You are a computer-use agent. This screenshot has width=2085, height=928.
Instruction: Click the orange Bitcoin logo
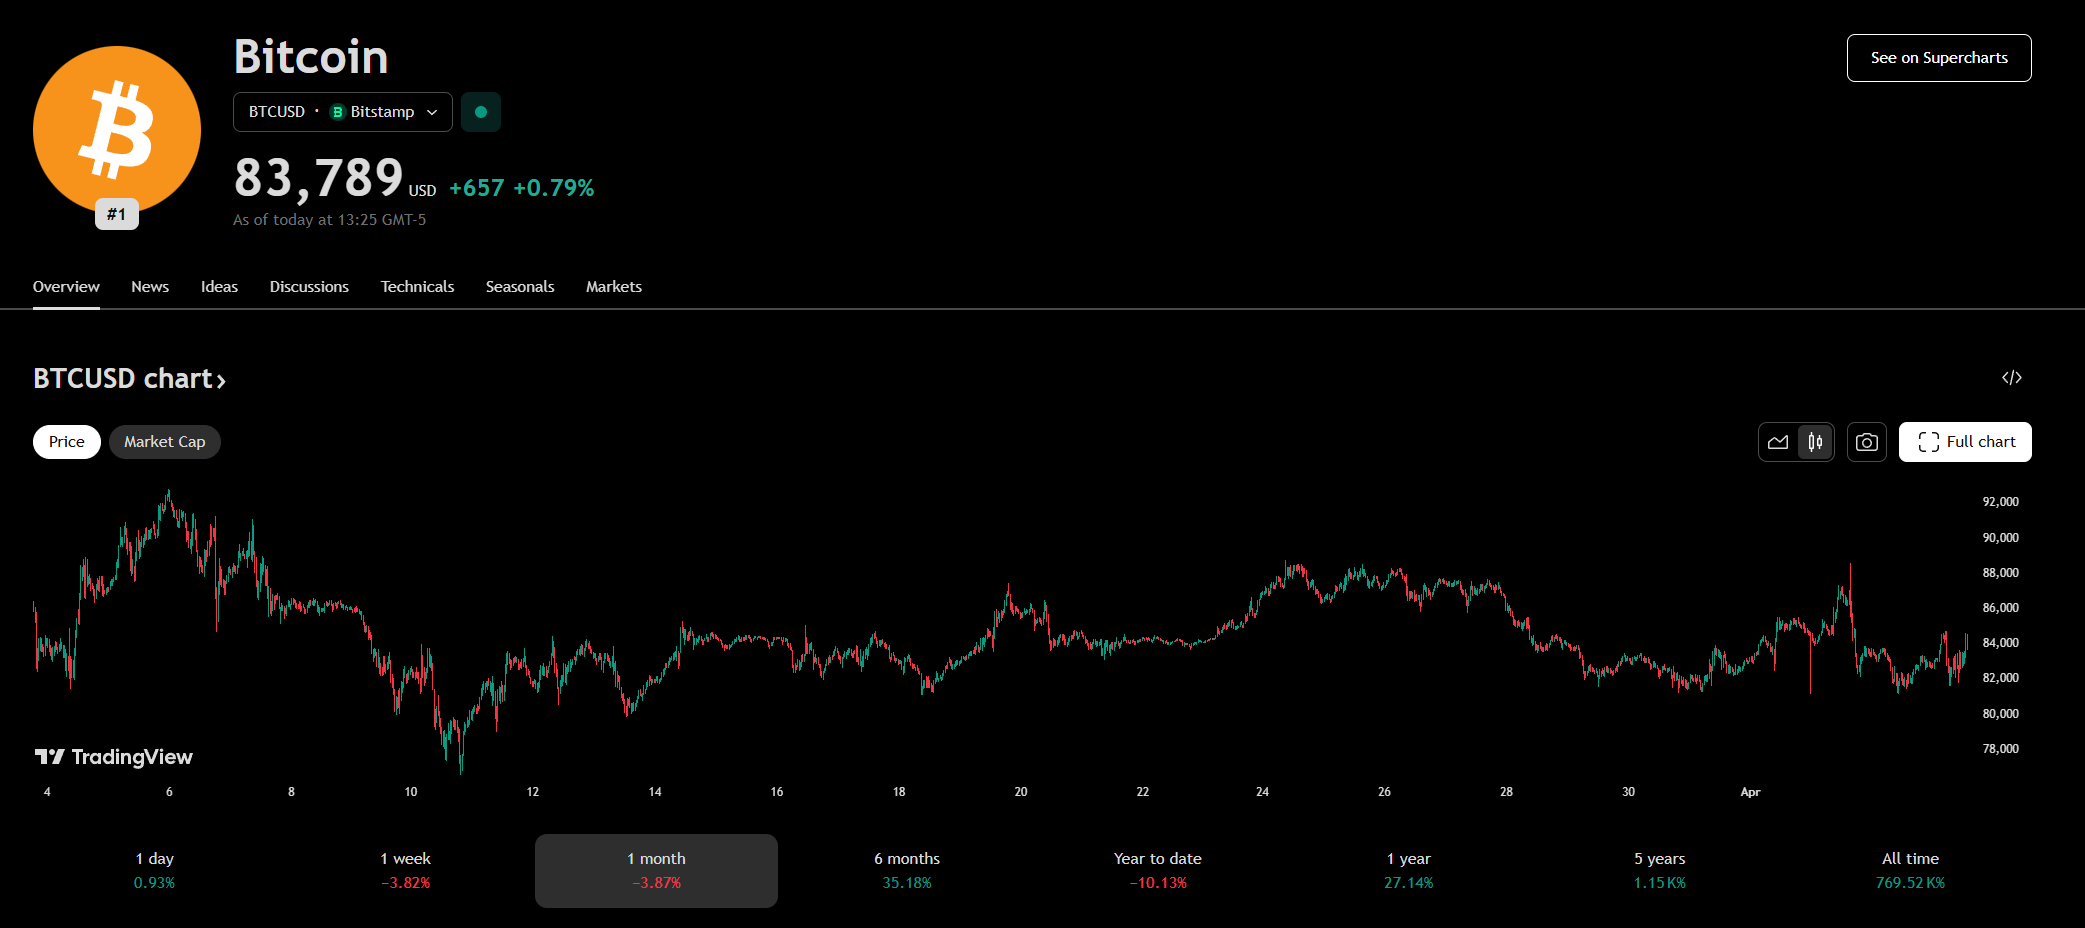117,130
